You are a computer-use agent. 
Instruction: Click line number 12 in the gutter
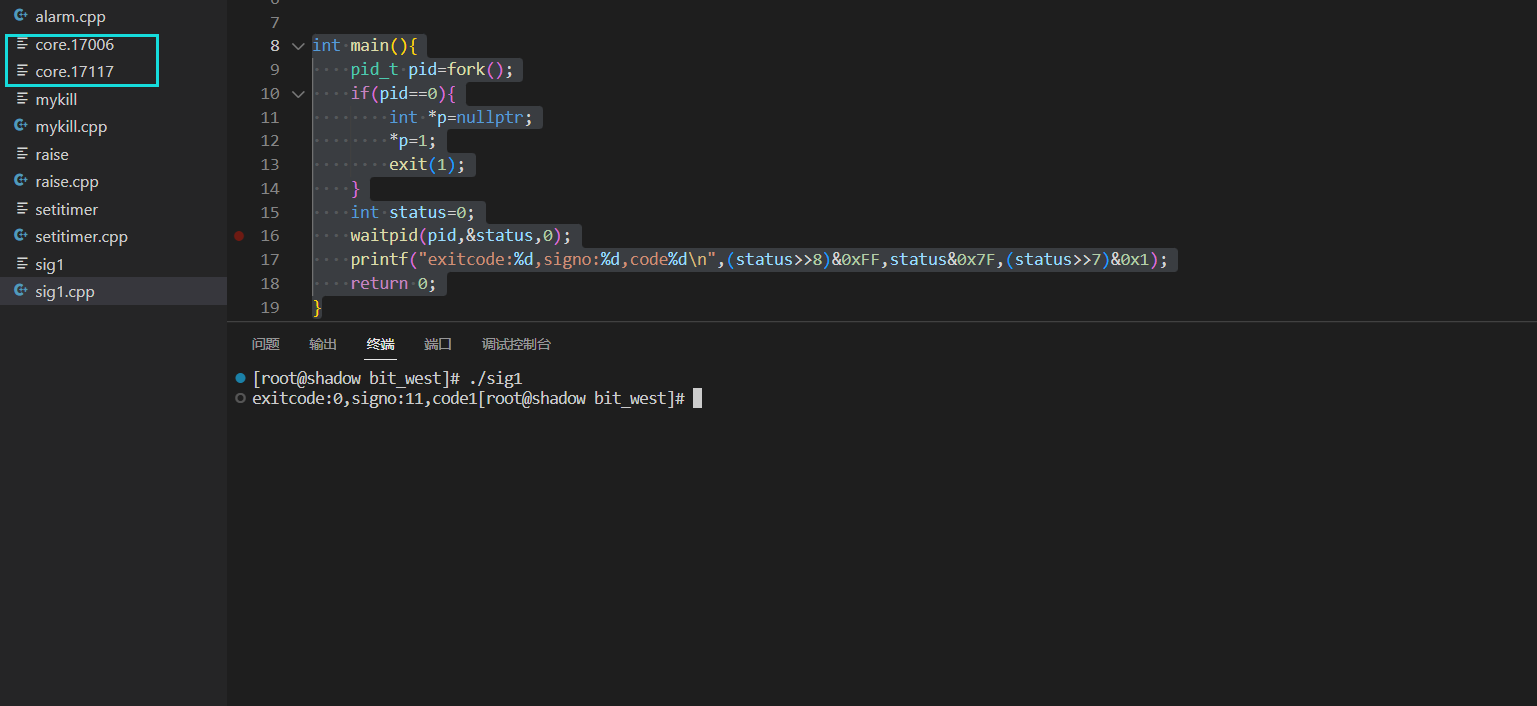click(x=270, y=141)
